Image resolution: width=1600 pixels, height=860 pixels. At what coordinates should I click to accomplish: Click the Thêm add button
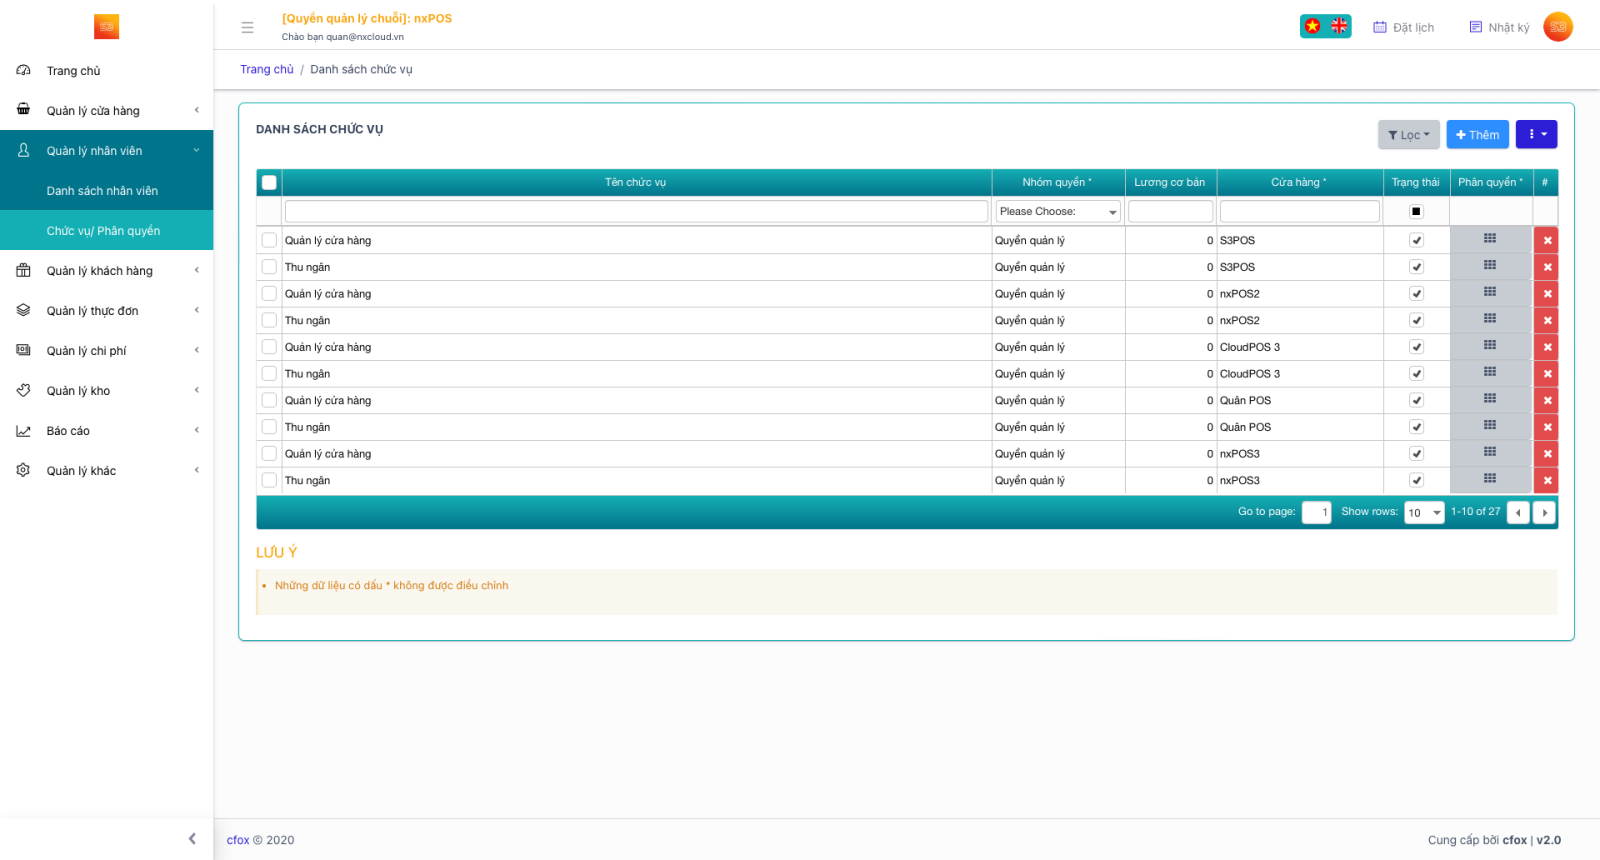[x=1477, y=135]
